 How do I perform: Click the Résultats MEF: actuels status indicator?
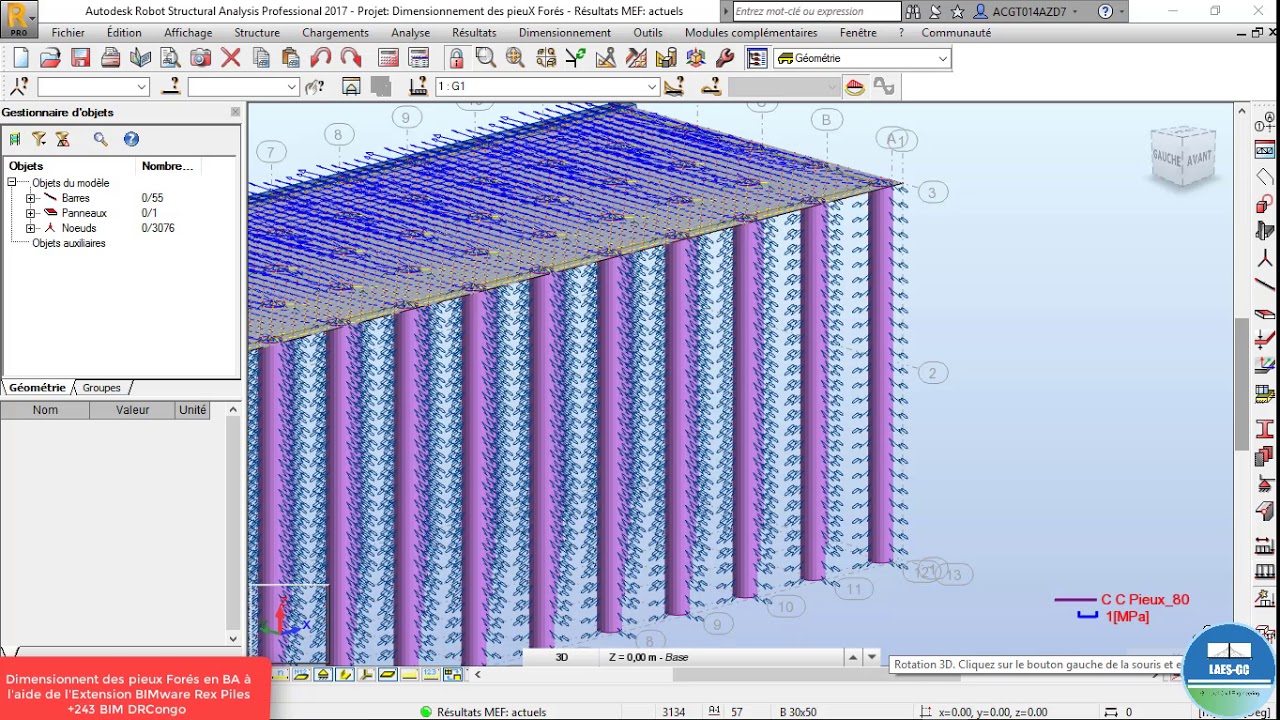tap(484, 712)
